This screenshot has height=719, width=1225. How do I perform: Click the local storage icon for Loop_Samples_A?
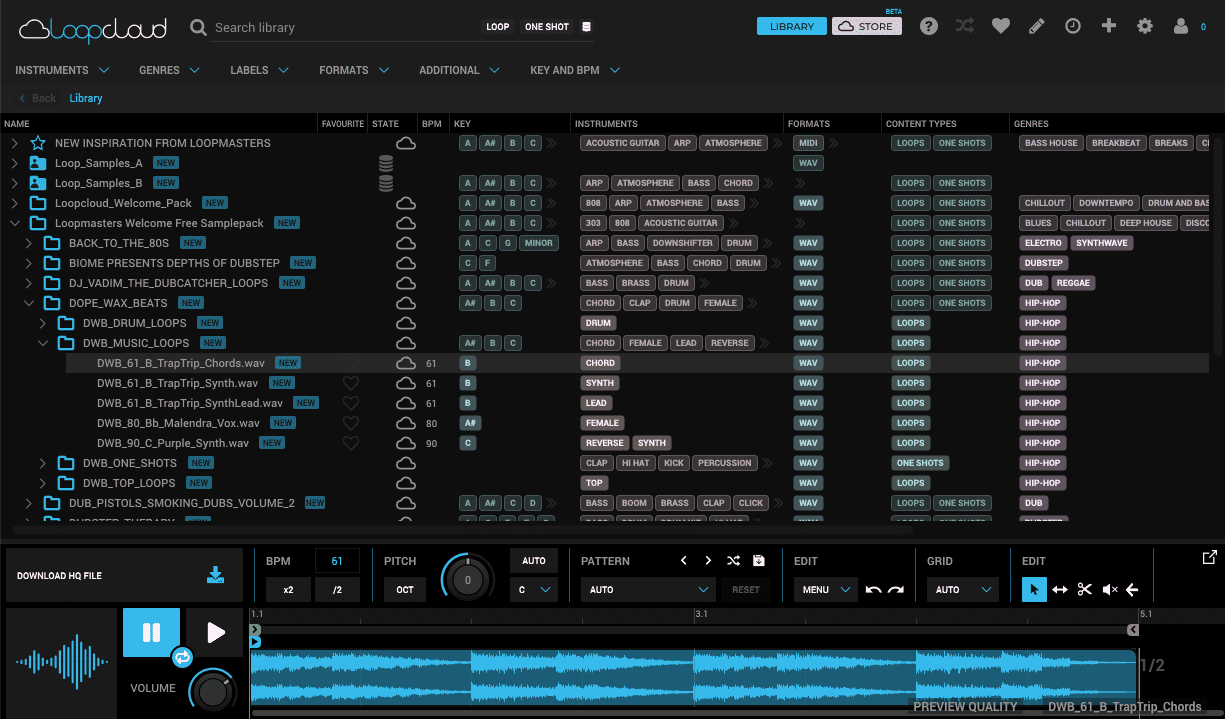(x=385, y=163)
